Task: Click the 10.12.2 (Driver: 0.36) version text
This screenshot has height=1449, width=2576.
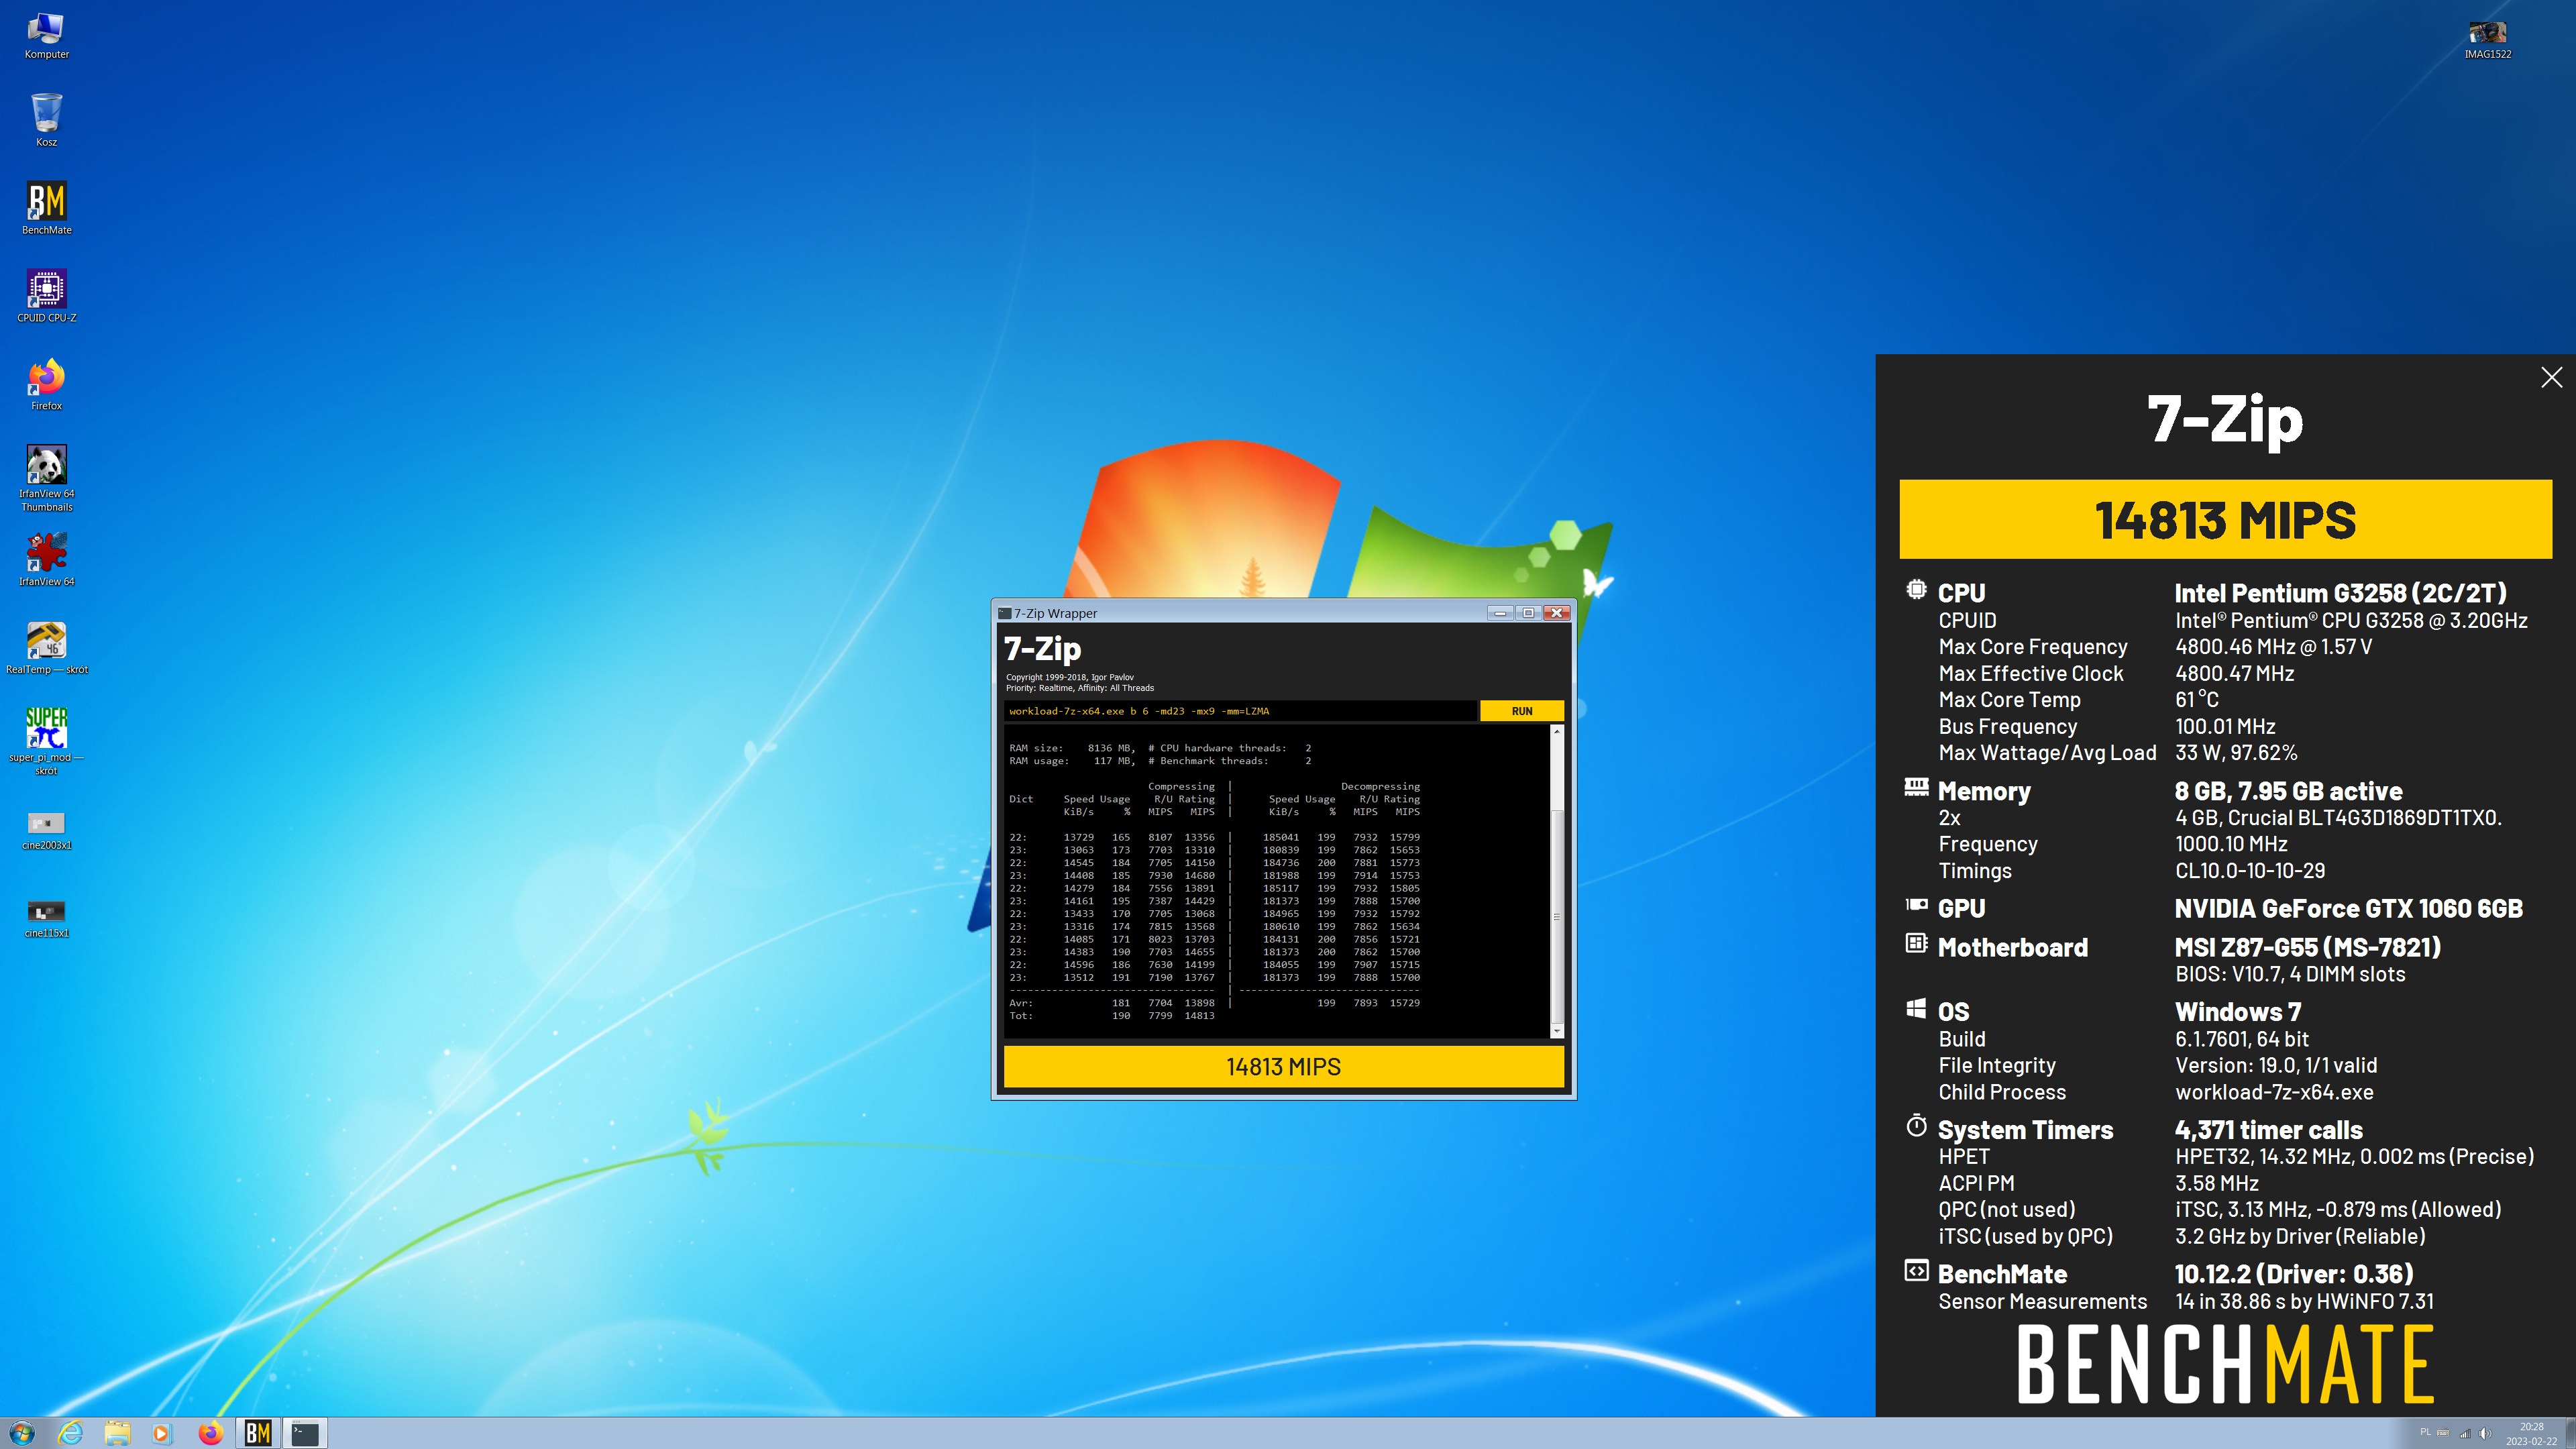Action: (x=2294, y=1274)
